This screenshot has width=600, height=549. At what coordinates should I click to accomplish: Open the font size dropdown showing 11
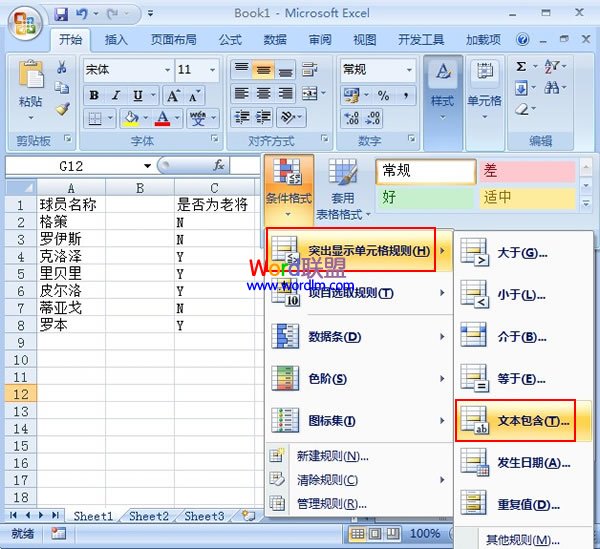click(x=212, y=70)
